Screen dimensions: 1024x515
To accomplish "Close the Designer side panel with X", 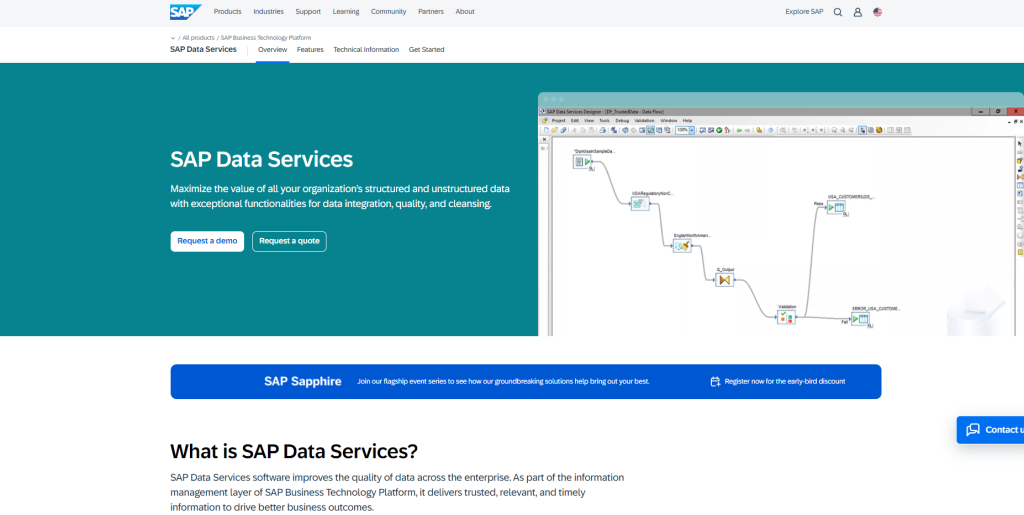I will pyautogui.click(x=544, y=140).
